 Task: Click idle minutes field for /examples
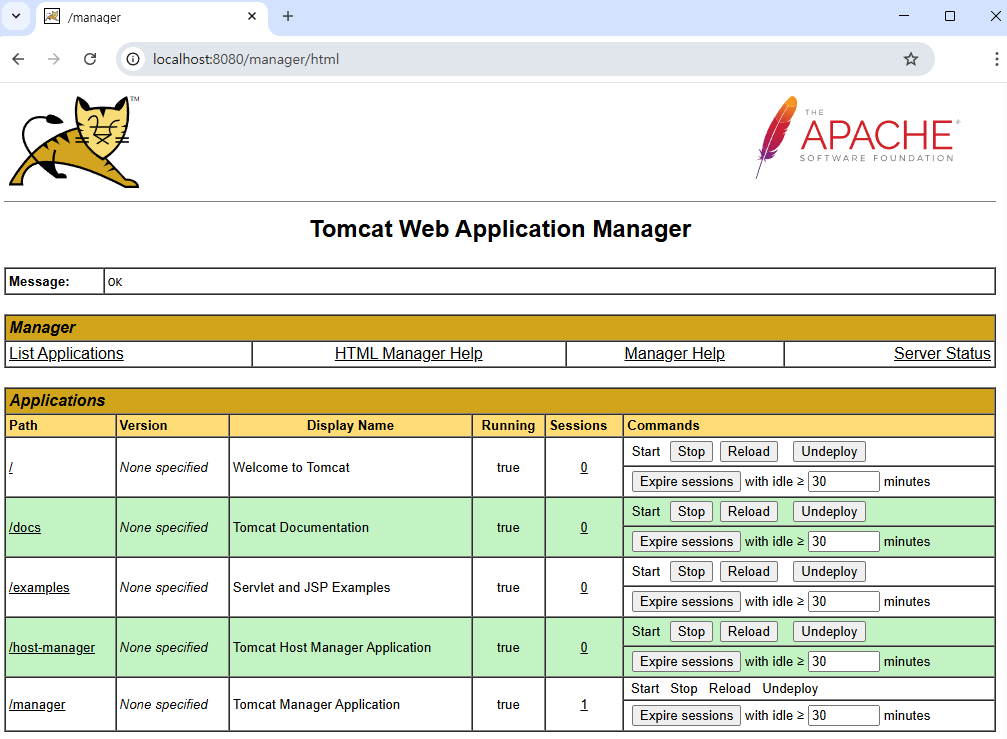coord(843,602)
